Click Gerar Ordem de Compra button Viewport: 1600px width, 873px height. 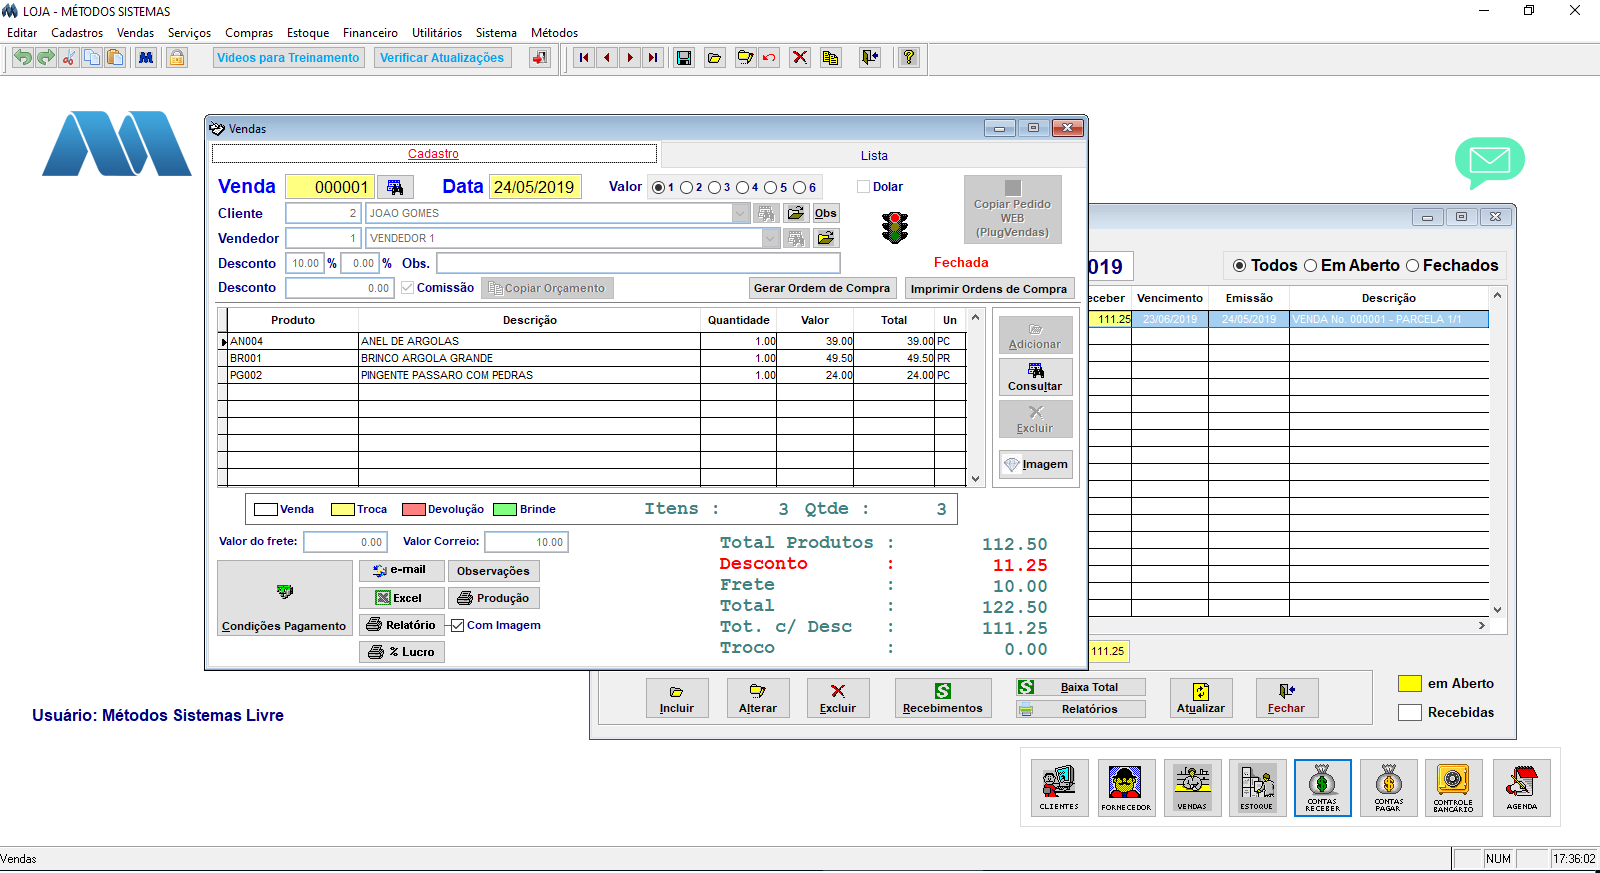point(821,288)
